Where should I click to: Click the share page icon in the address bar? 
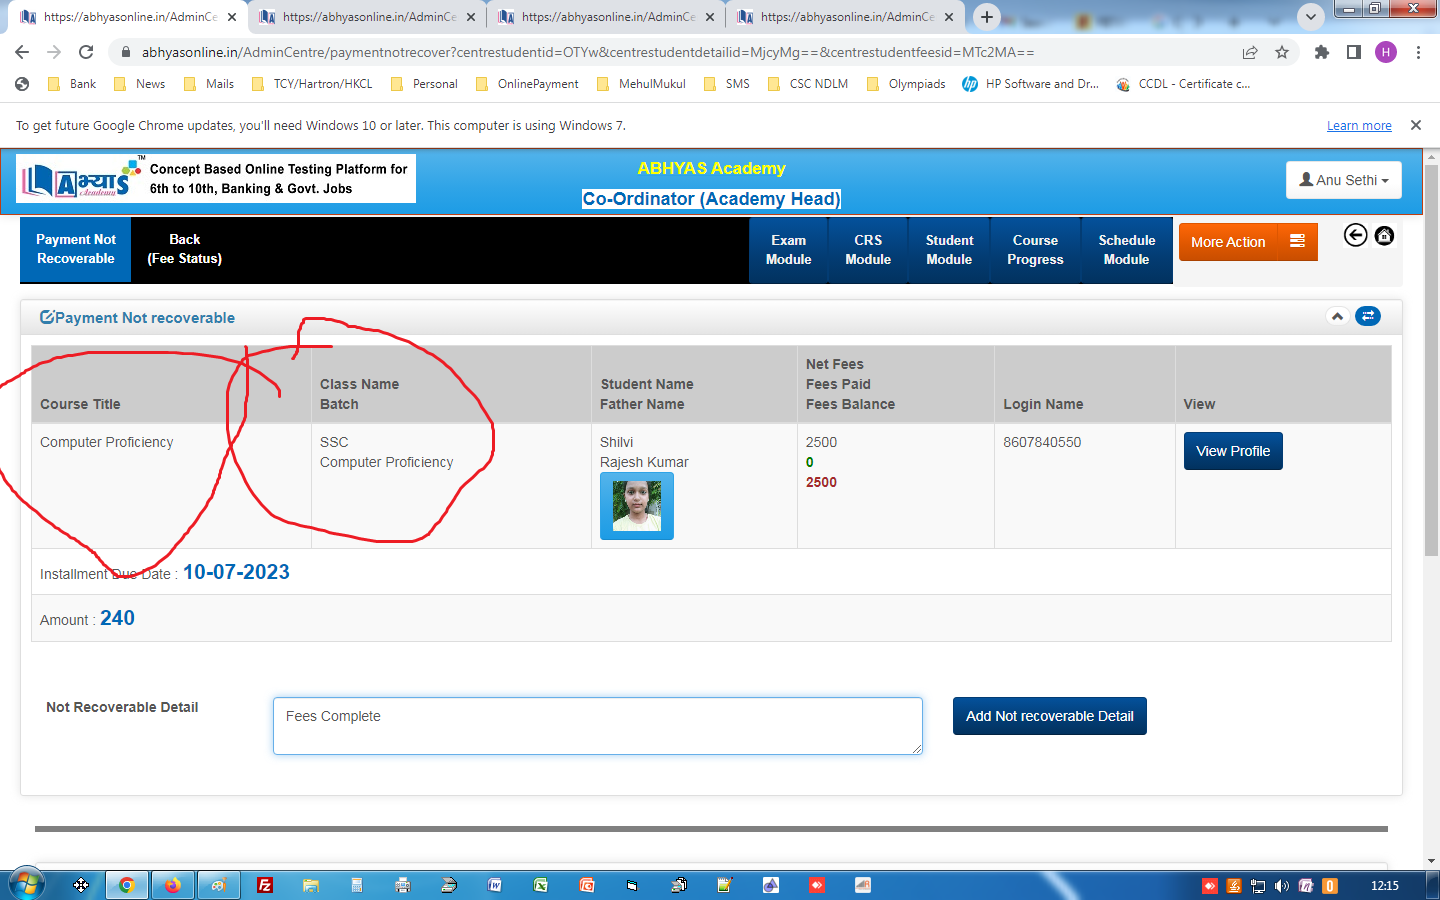1250,52
